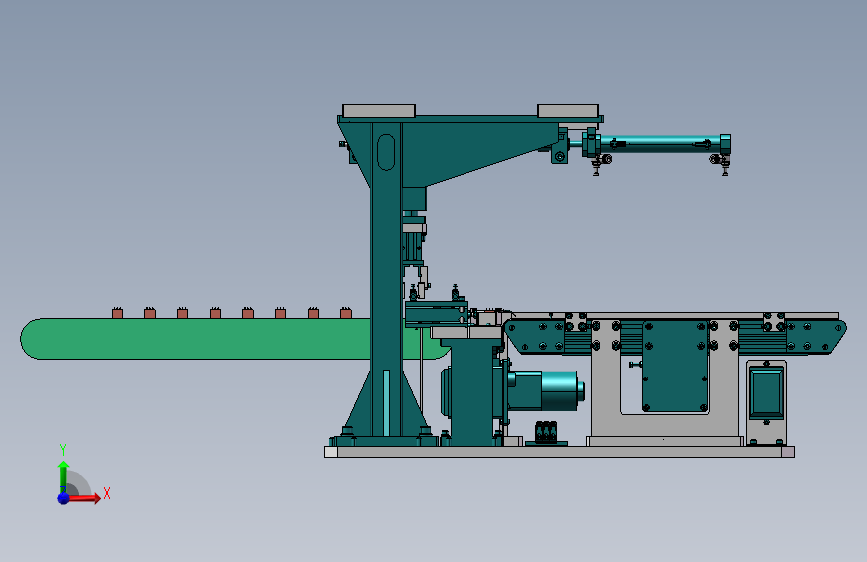Select the small teal panel box at far right
Screen dimensions: 867x562
click(766, 394)
